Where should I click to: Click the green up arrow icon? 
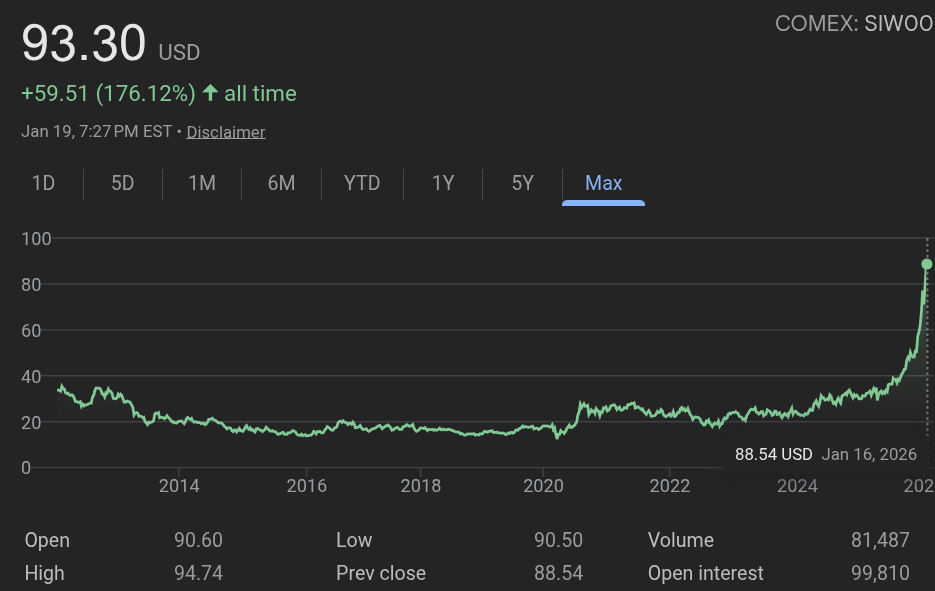tap(210, 94)
